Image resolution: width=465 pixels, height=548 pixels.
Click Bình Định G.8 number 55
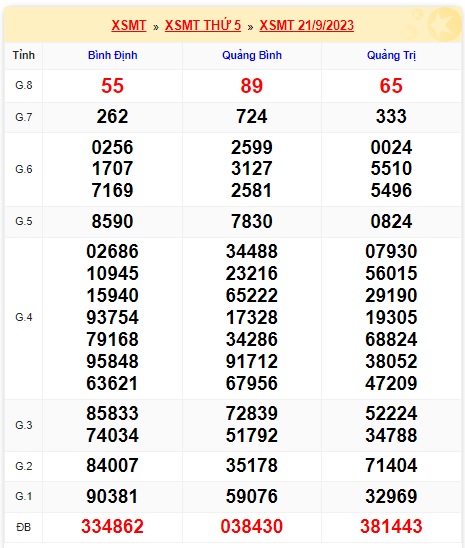click(112, 86)
